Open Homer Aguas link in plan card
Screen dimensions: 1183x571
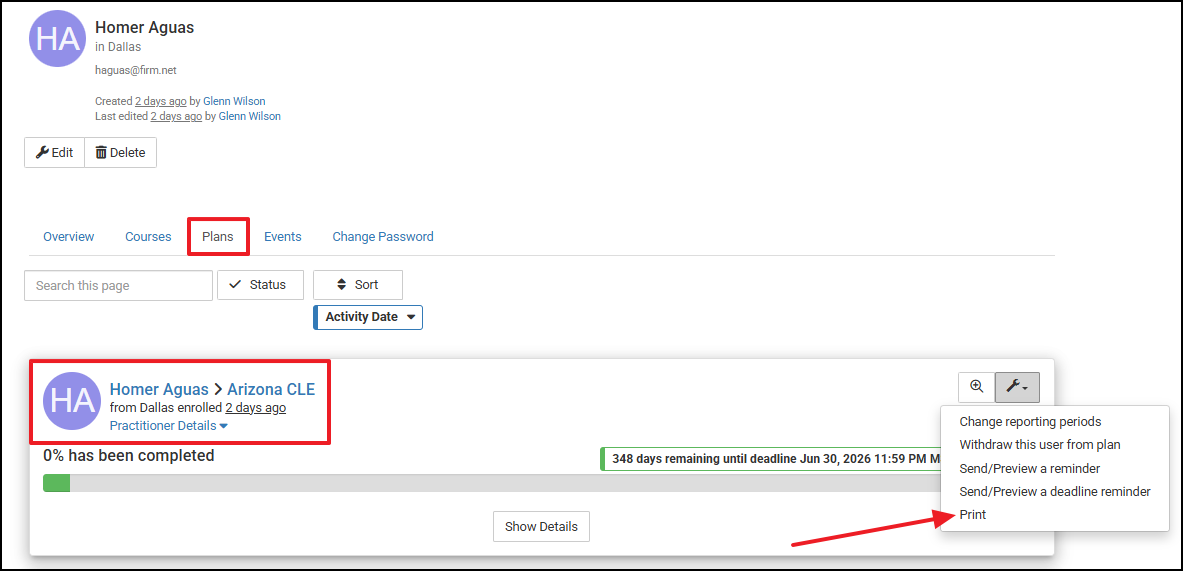(x=159, y=389)
